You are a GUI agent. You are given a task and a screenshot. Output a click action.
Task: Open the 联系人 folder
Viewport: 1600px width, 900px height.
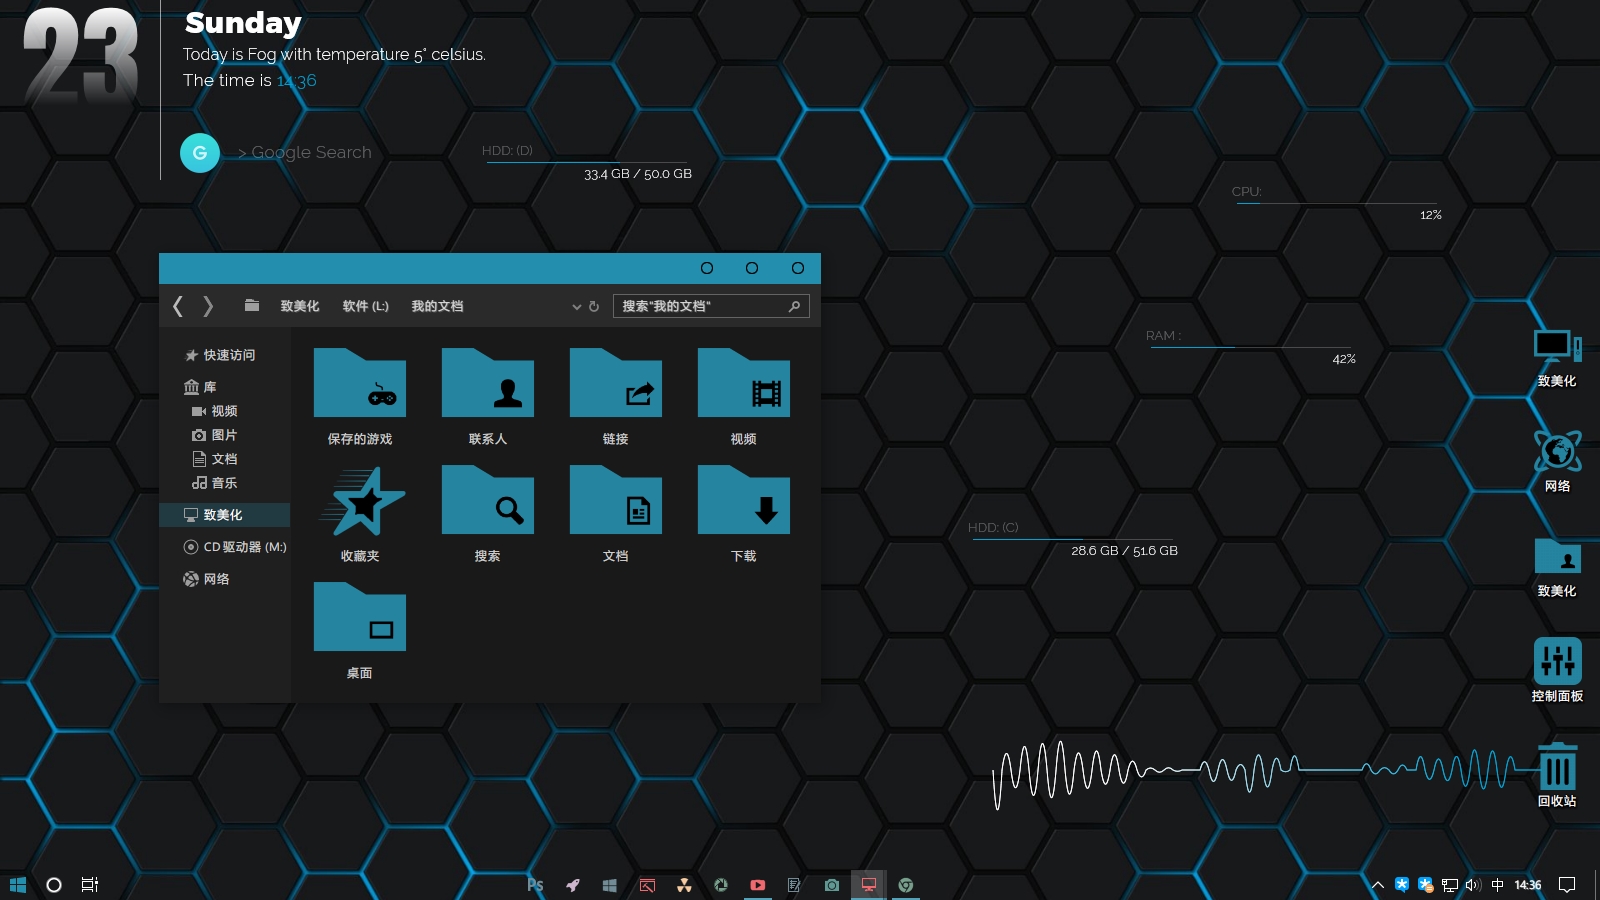click(x=488, y=384)
